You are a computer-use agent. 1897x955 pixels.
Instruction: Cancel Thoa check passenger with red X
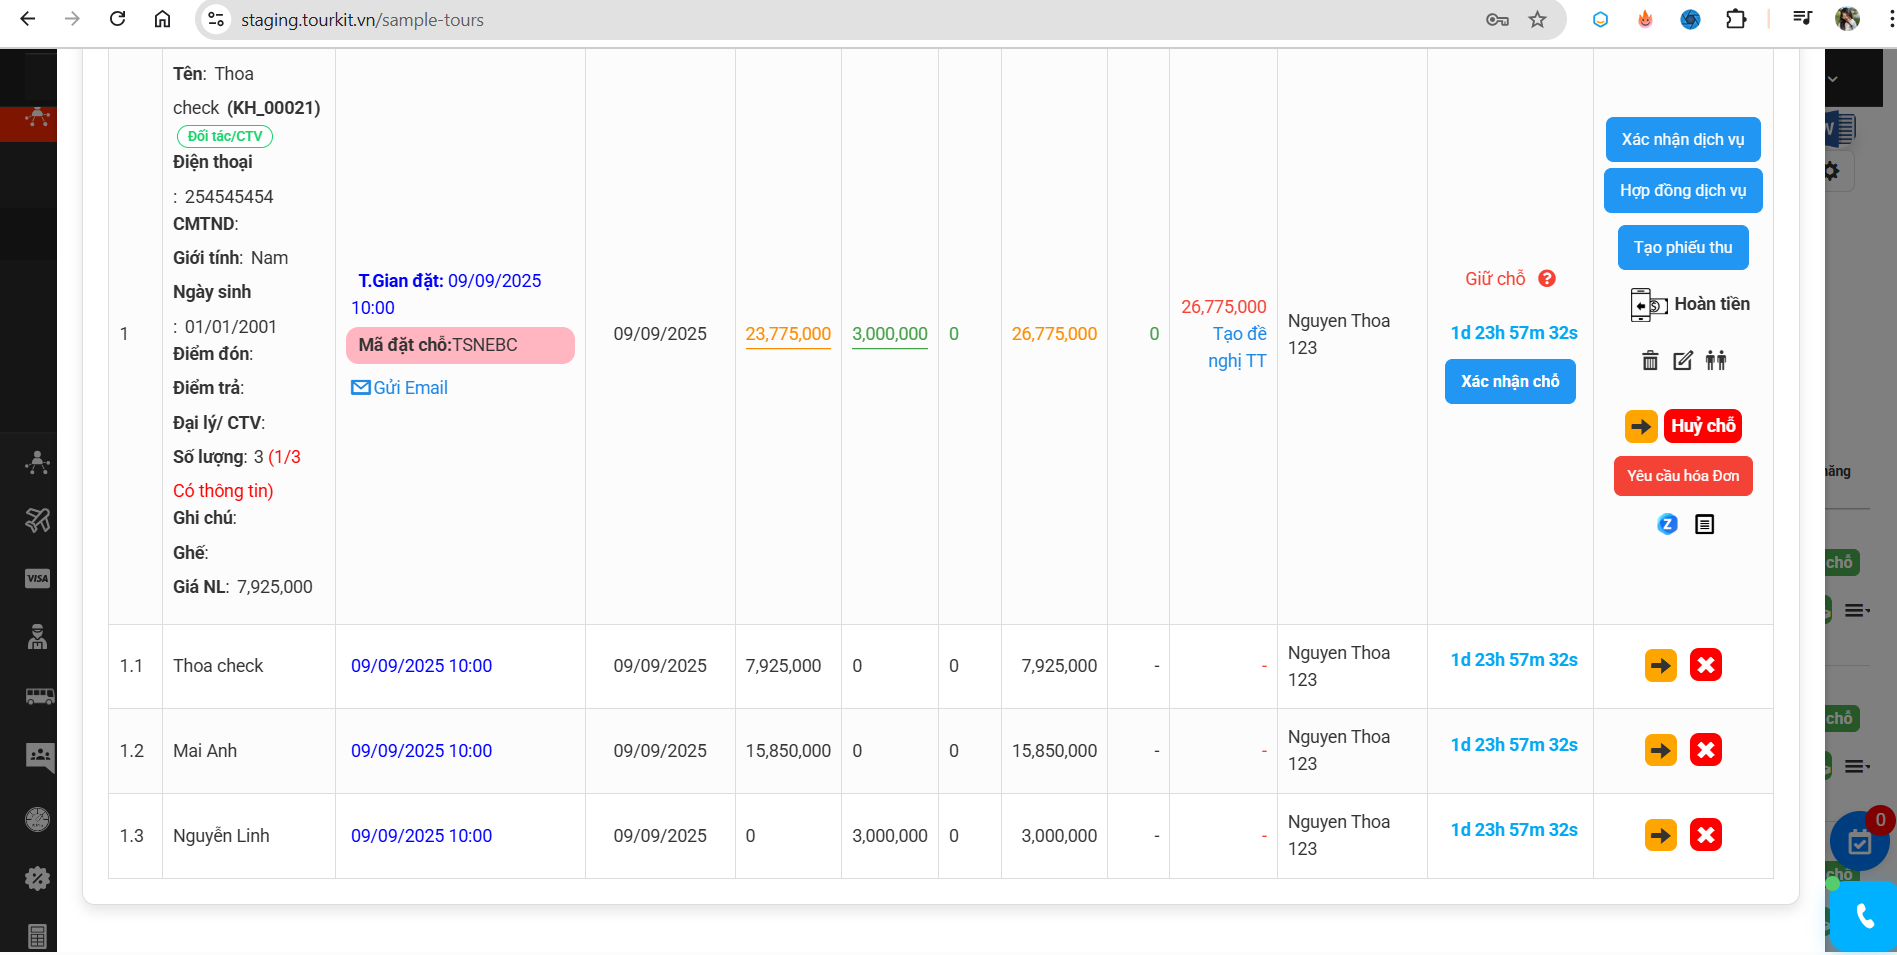click(x=1706, y=666)
